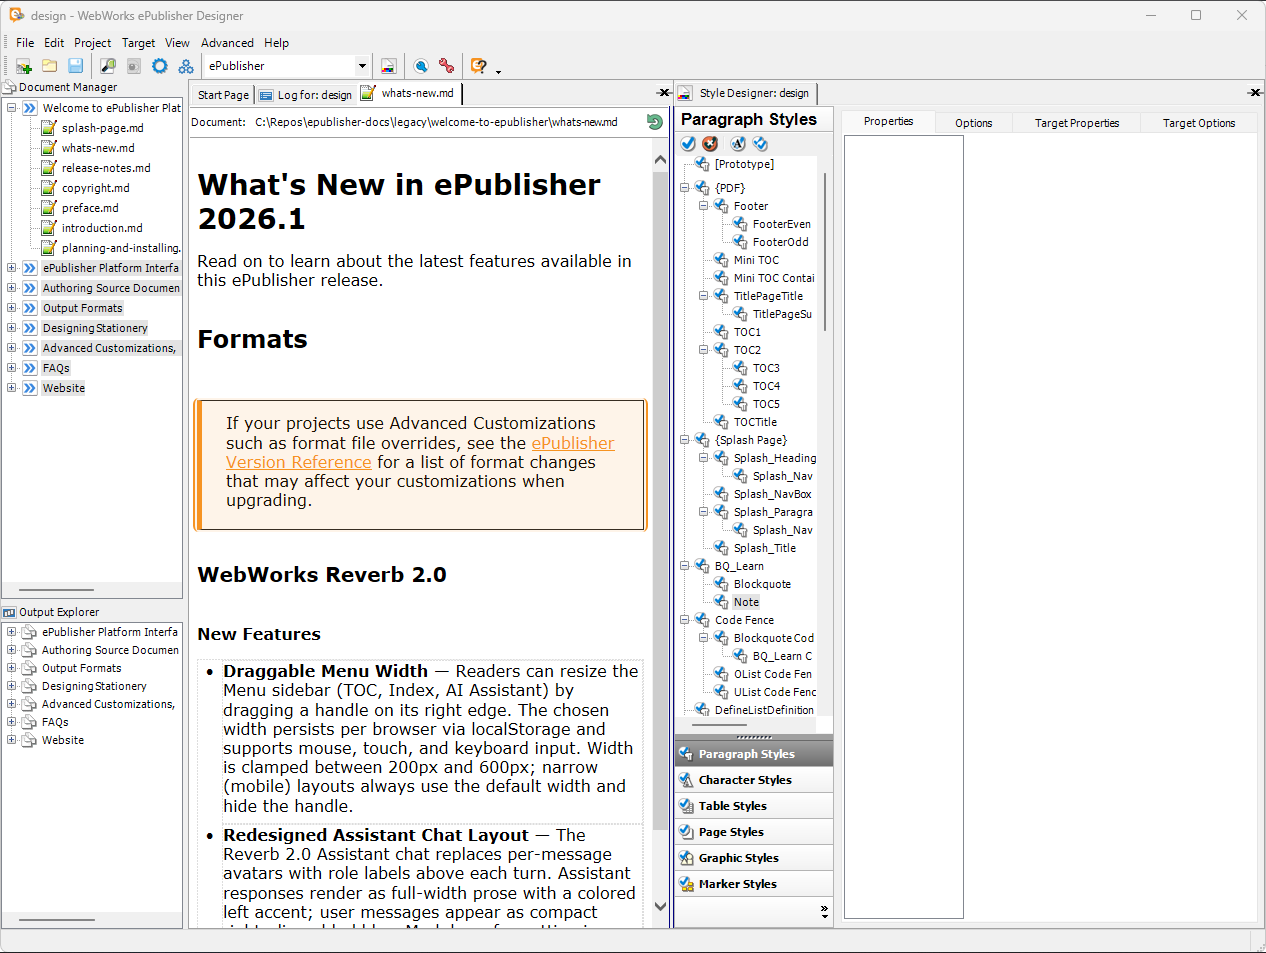The height and width of the screenshot is (953, 1266).
Task: Click the Page Styles button
Action: [754, 832]
